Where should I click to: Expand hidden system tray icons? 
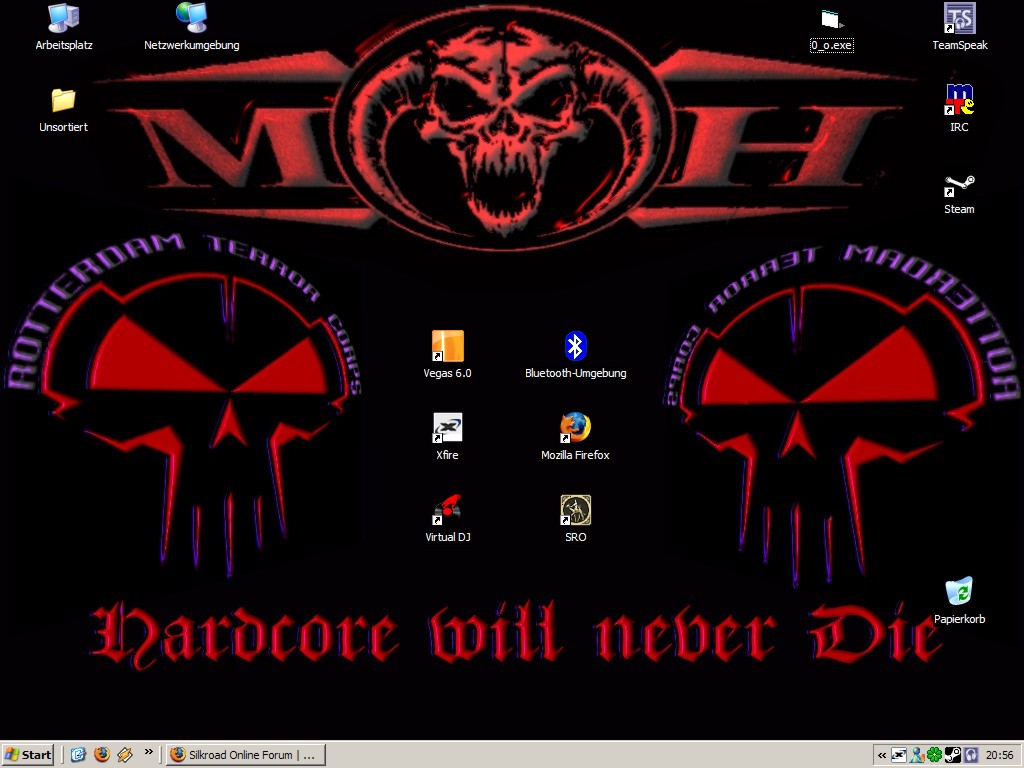coord(882,755)
